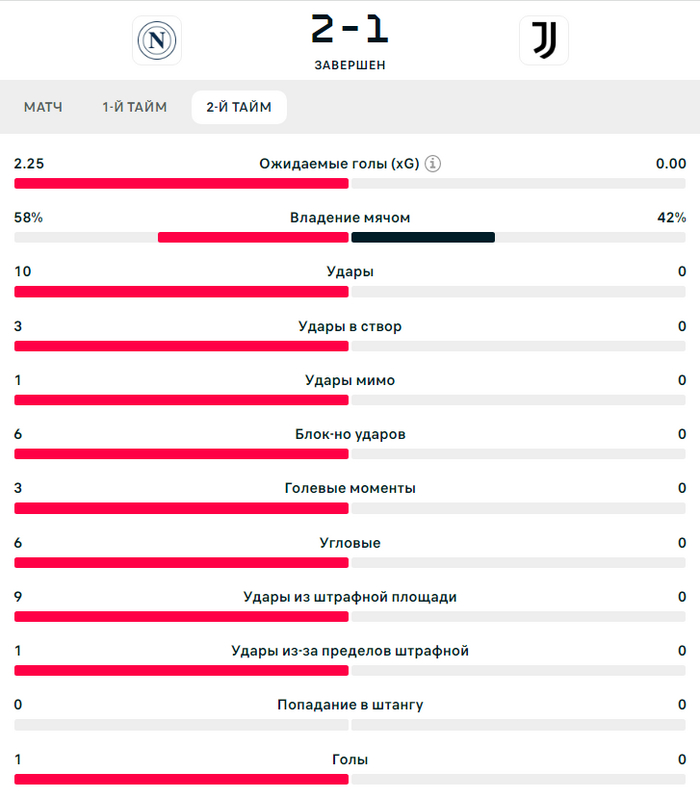Click the Блок-но ударов stat row label
Image resolution: width=700 pixels, height=798 pixels.
(x=350, y=434)
